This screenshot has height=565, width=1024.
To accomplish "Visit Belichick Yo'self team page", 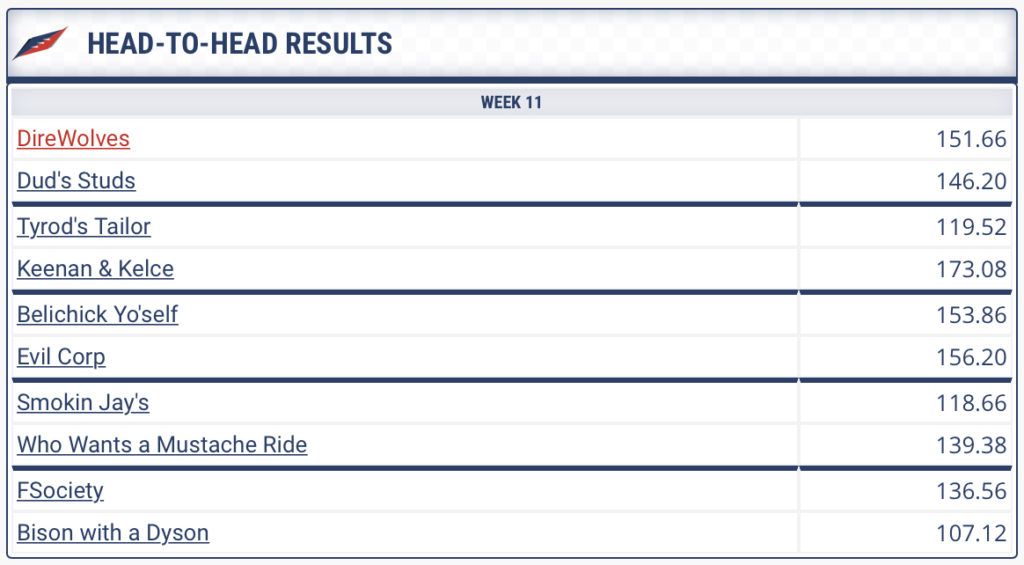I will click(97, 315).
